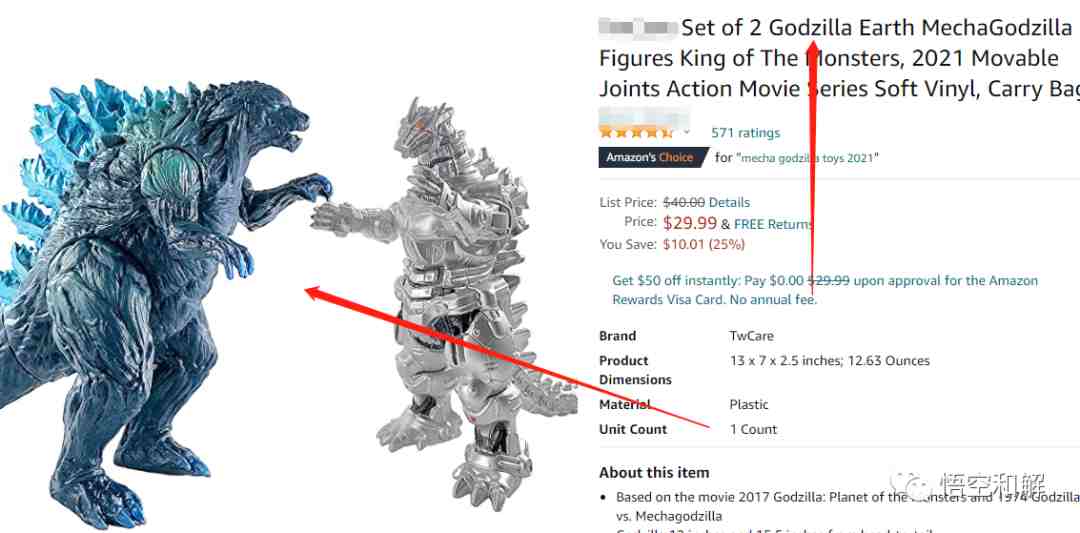Click the About this item heading
The width and height of the screenshot is (1080, 533).
[654, 473]
